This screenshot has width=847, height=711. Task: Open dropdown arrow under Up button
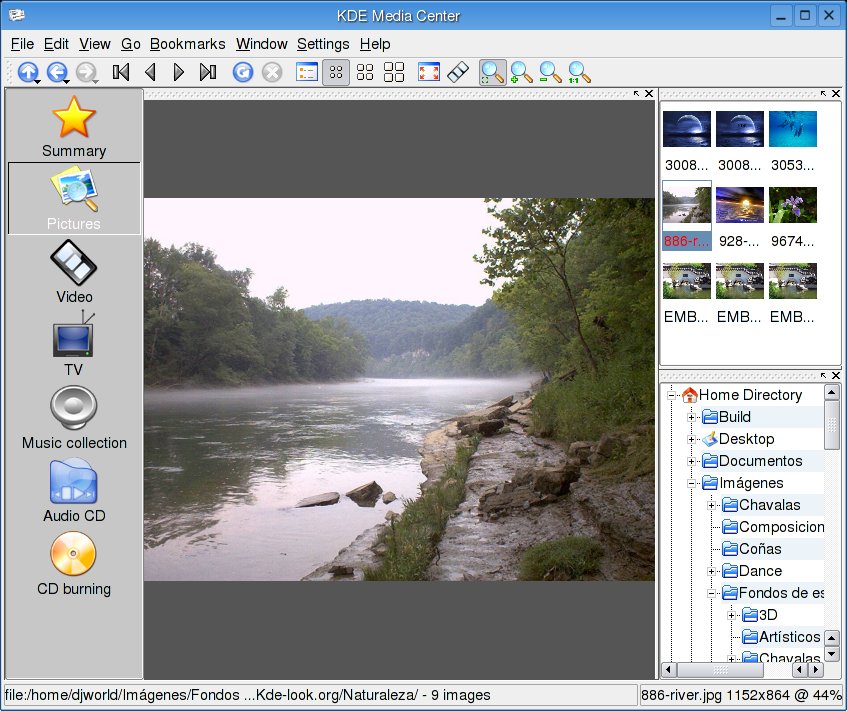tap(38, 82)
